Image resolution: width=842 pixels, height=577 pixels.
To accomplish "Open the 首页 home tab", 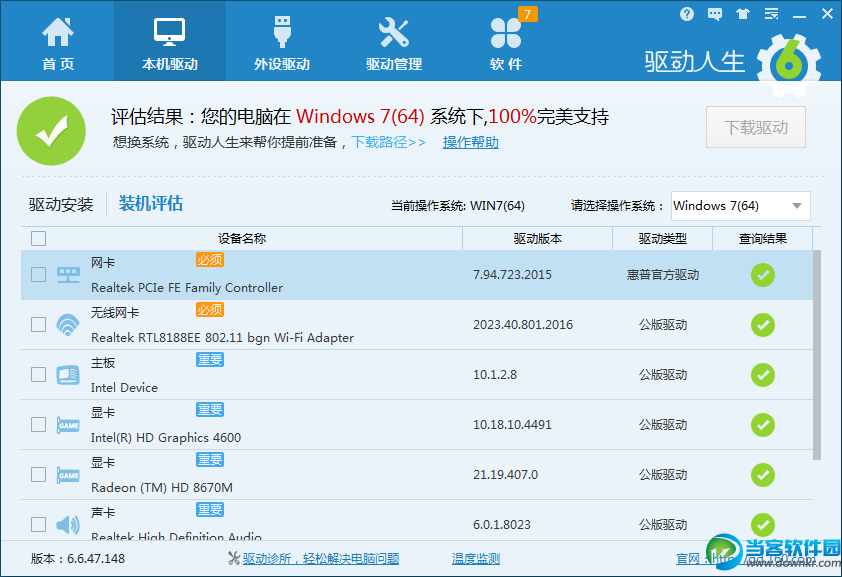I will [x=58, y=42].
